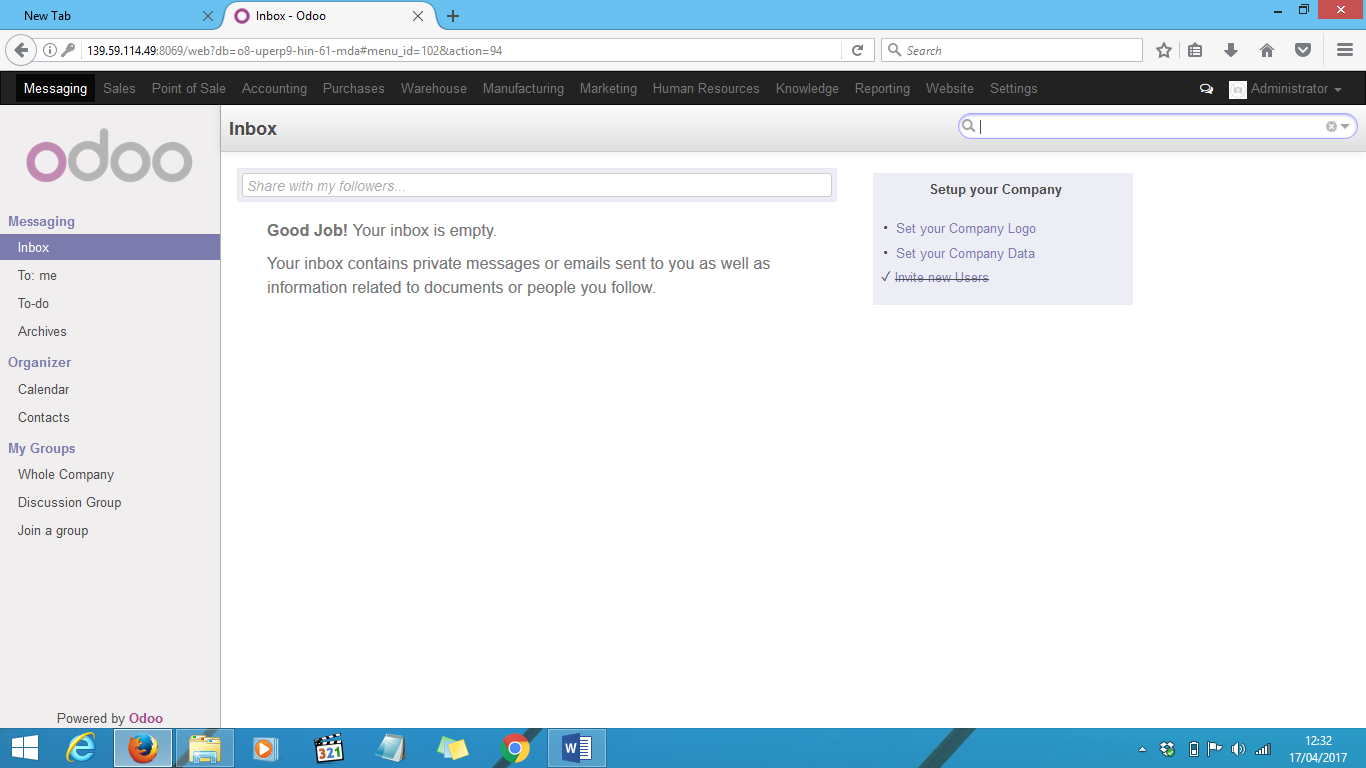Viewport: 1366px width, 768px height.
Task: Open the Accounting menu
Action: point(274,89)
